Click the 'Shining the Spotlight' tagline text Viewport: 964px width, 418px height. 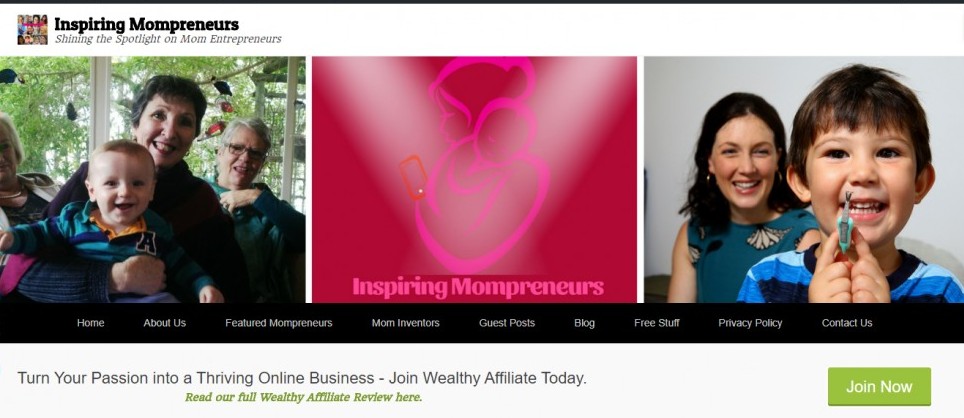pos(168,39)
